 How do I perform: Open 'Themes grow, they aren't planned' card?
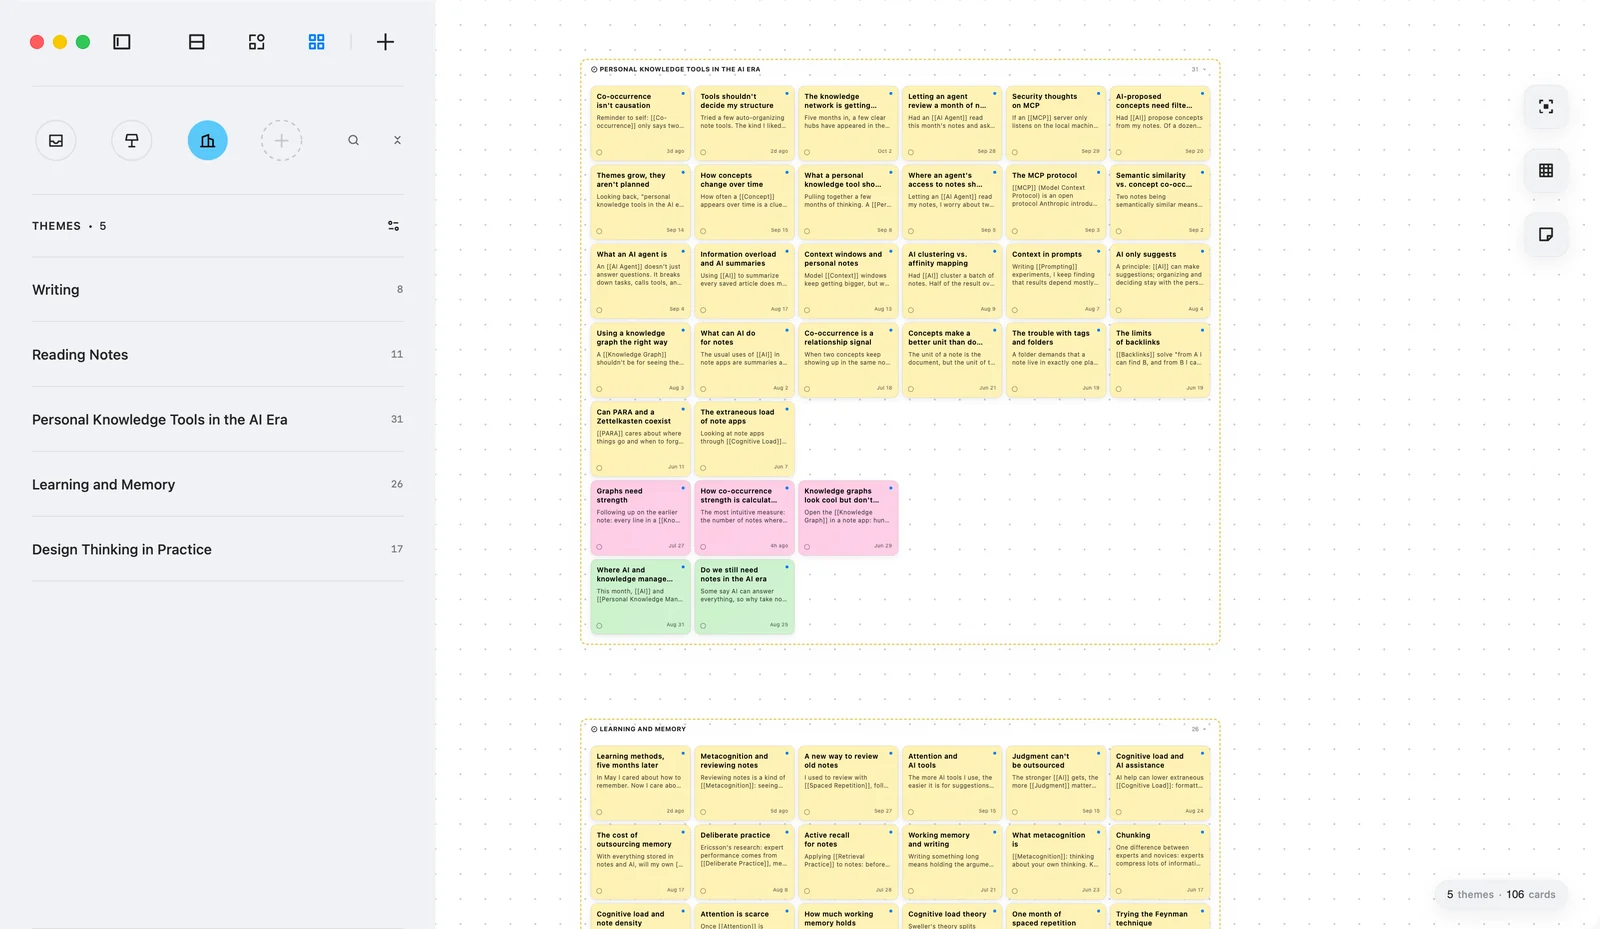[x=640, y=202]
